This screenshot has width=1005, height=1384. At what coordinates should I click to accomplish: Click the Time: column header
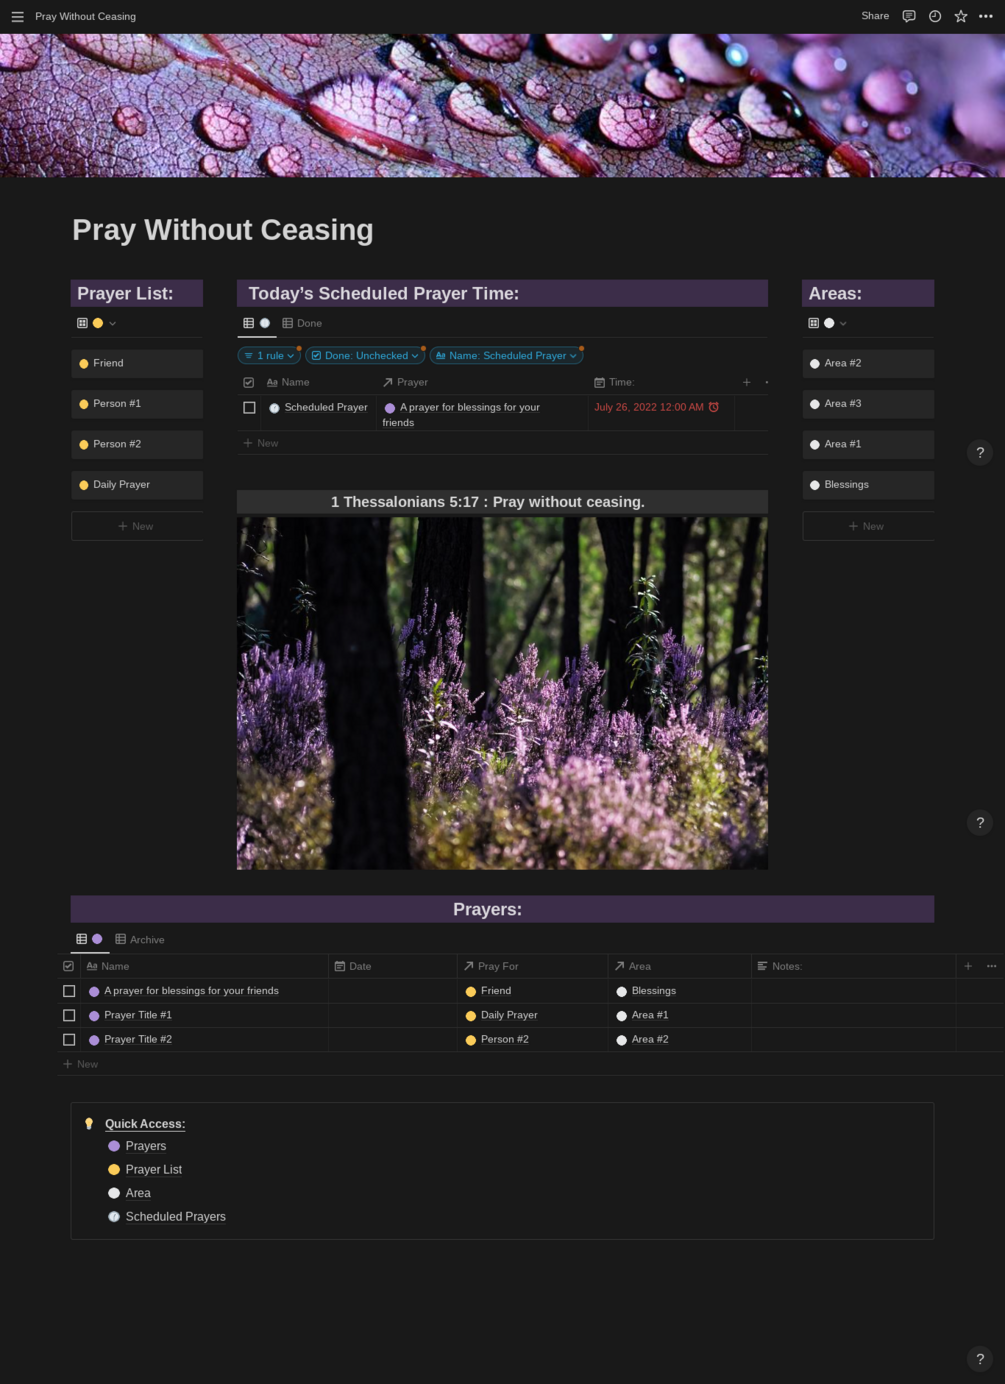click(614, 382)
